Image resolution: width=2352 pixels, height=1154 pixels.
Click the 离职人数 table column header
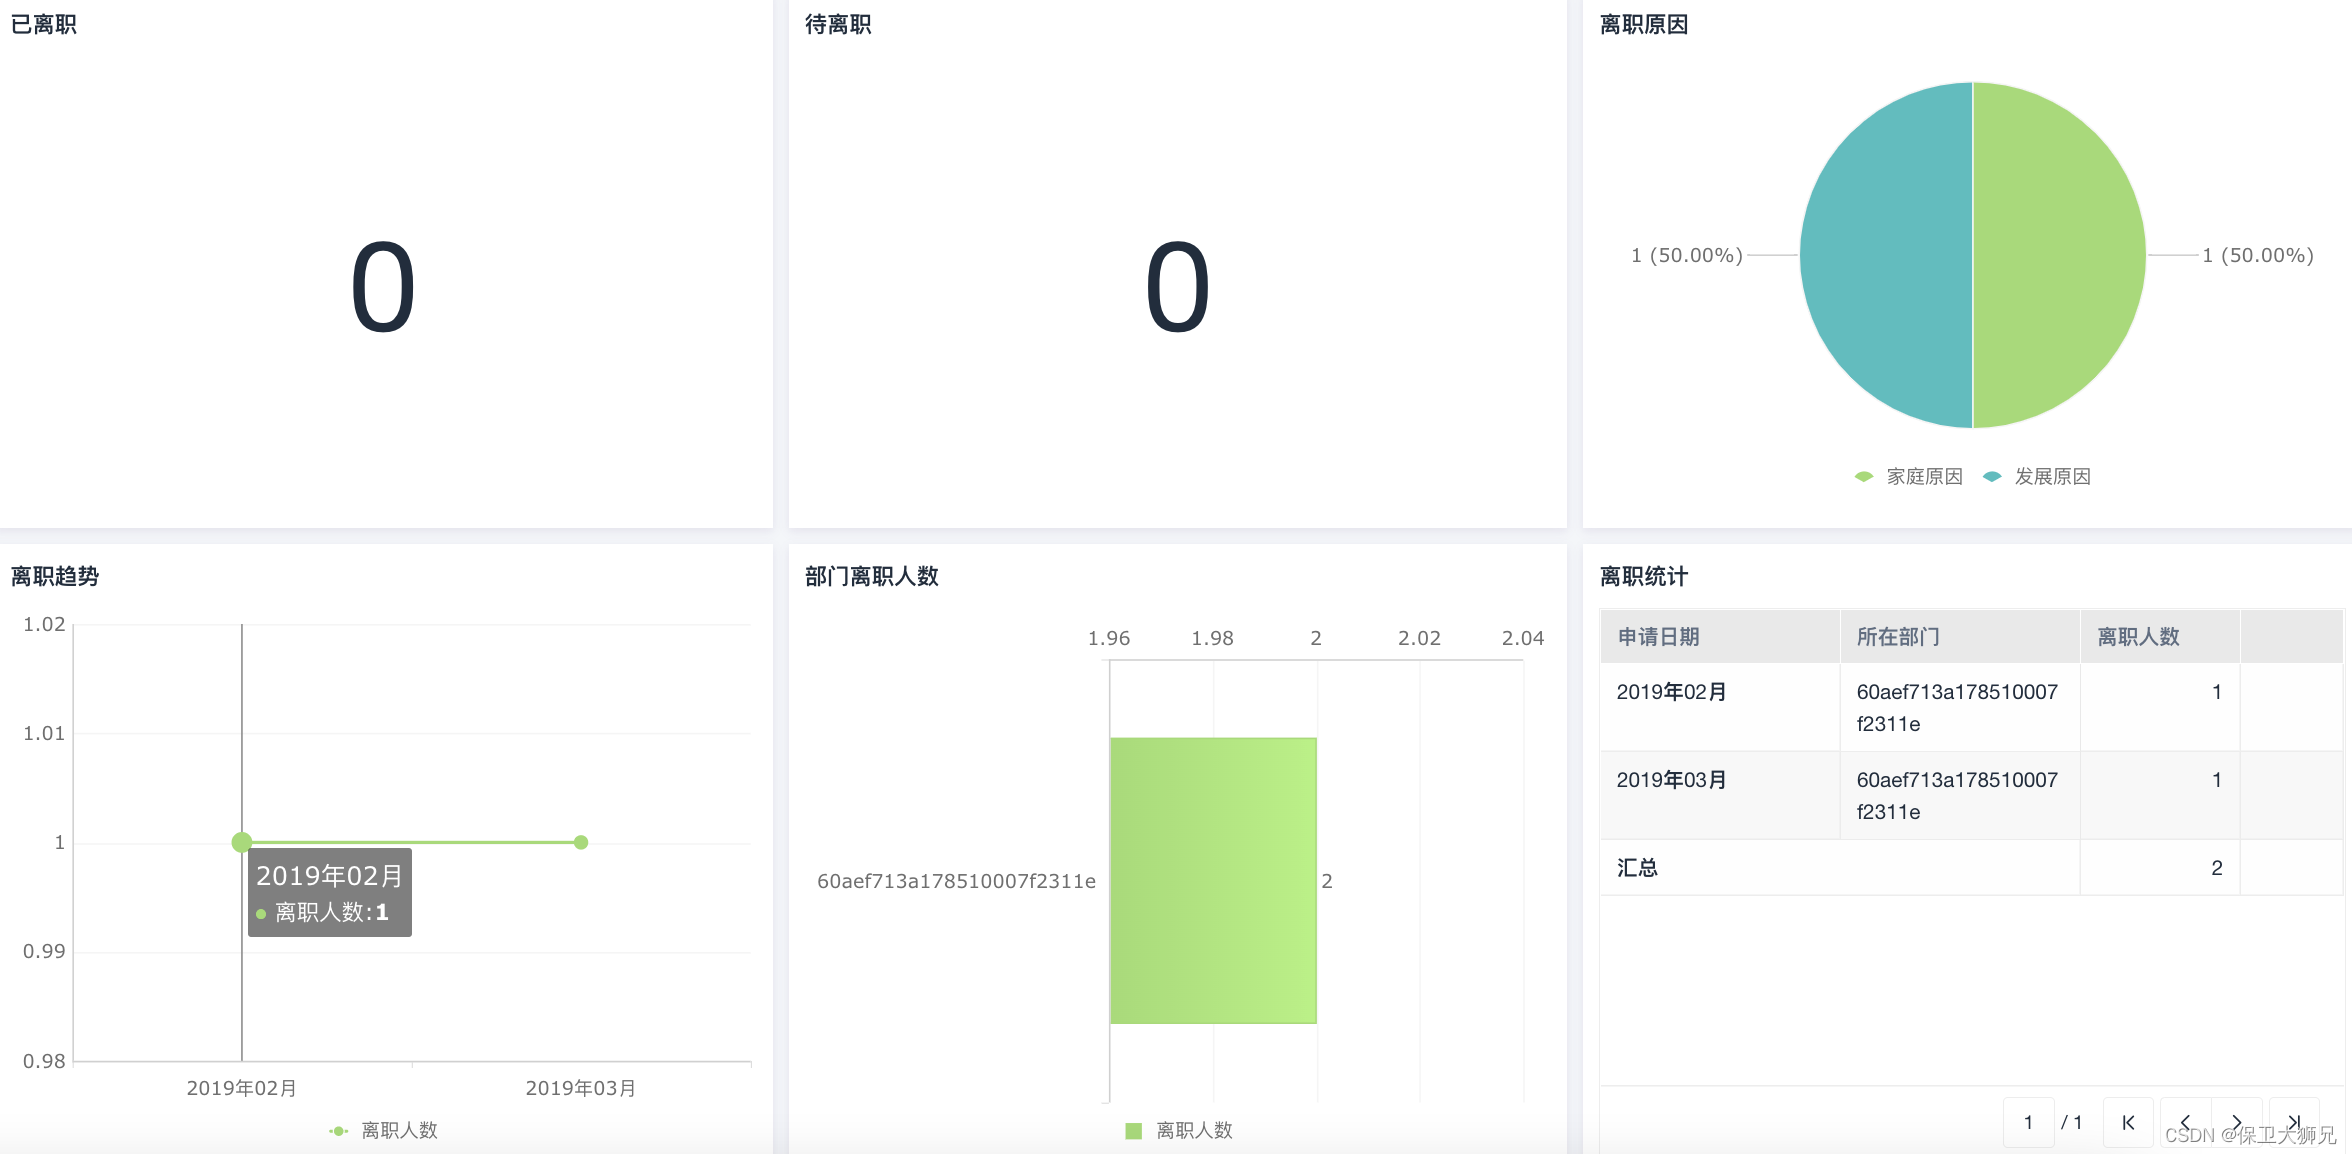2138,637
